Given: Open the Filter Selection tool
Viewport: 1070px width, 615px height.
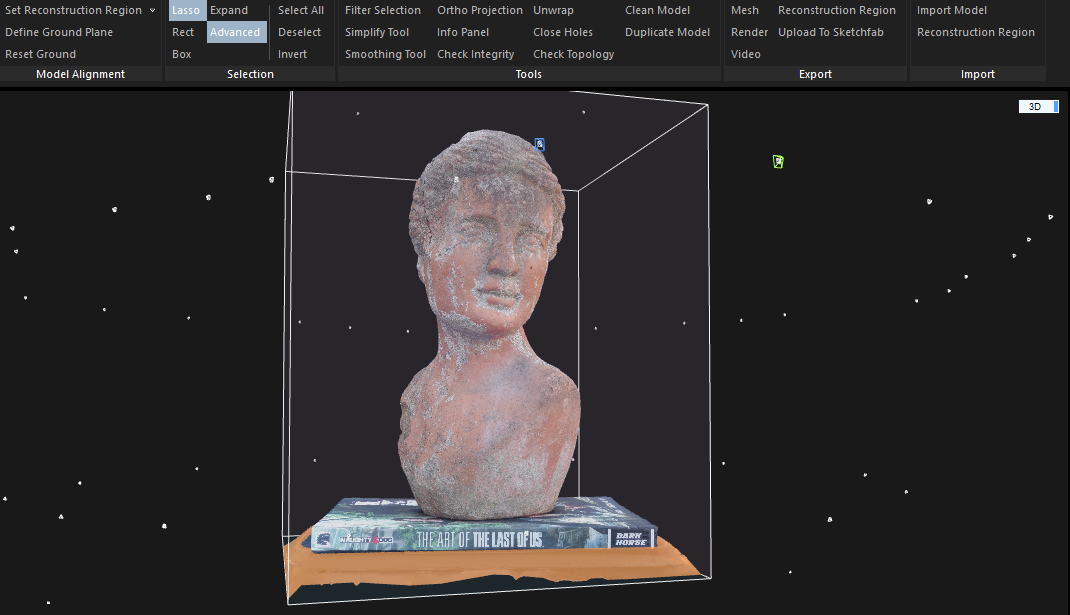Looking at the screenshot, I should (383, 10).
